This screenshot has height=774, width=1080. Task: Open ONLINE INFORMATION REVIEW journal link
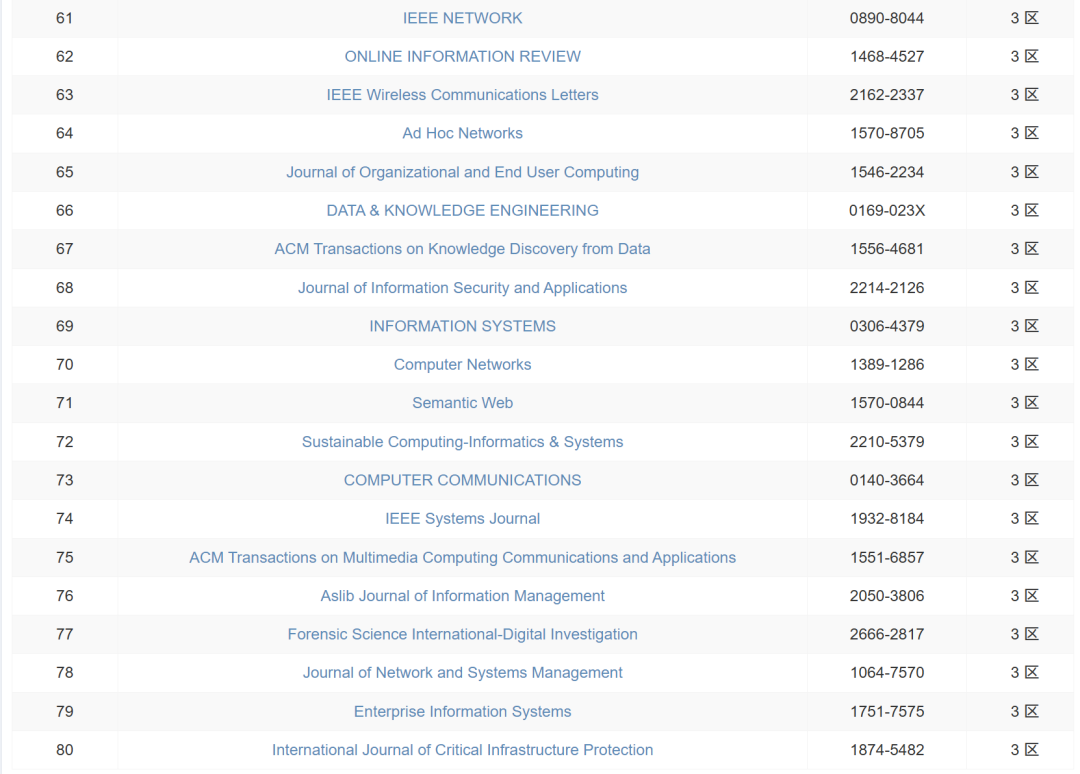pos(462,56)
